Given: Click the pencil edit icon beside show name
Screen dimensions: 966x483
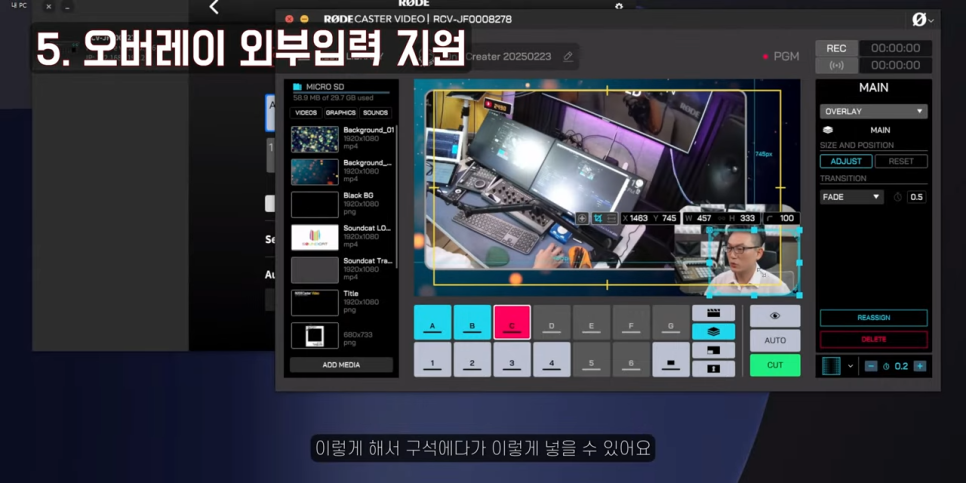Looking at the screenshot, I should pos(568,57).
